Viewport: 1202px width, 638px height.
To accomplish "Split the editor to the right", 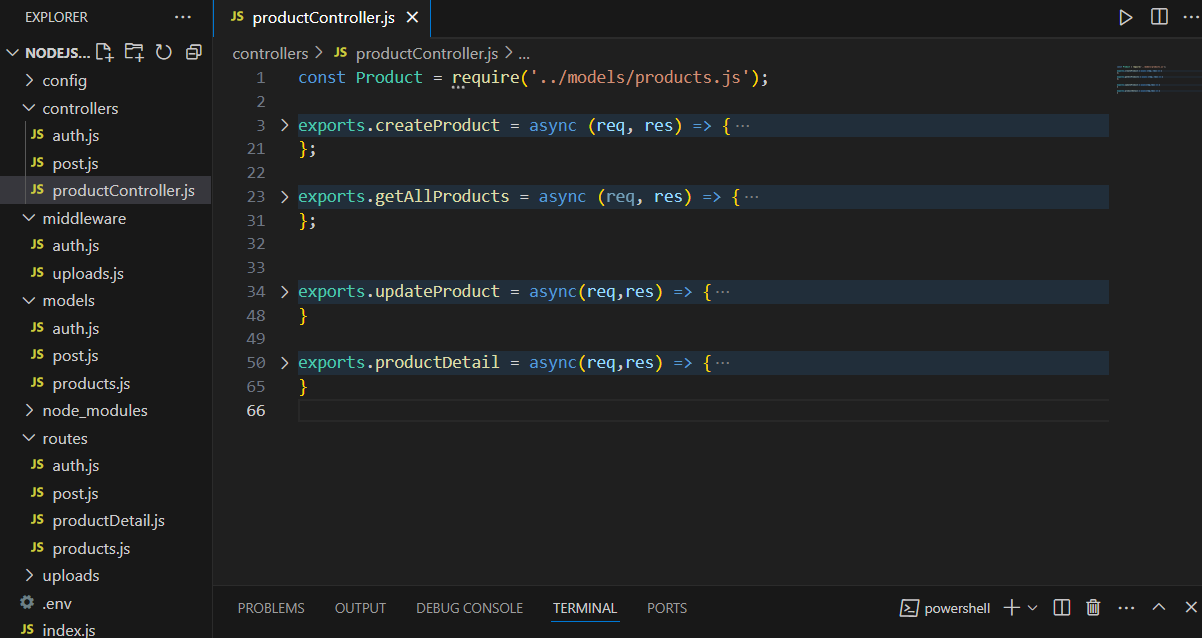I will (1159, 17).
